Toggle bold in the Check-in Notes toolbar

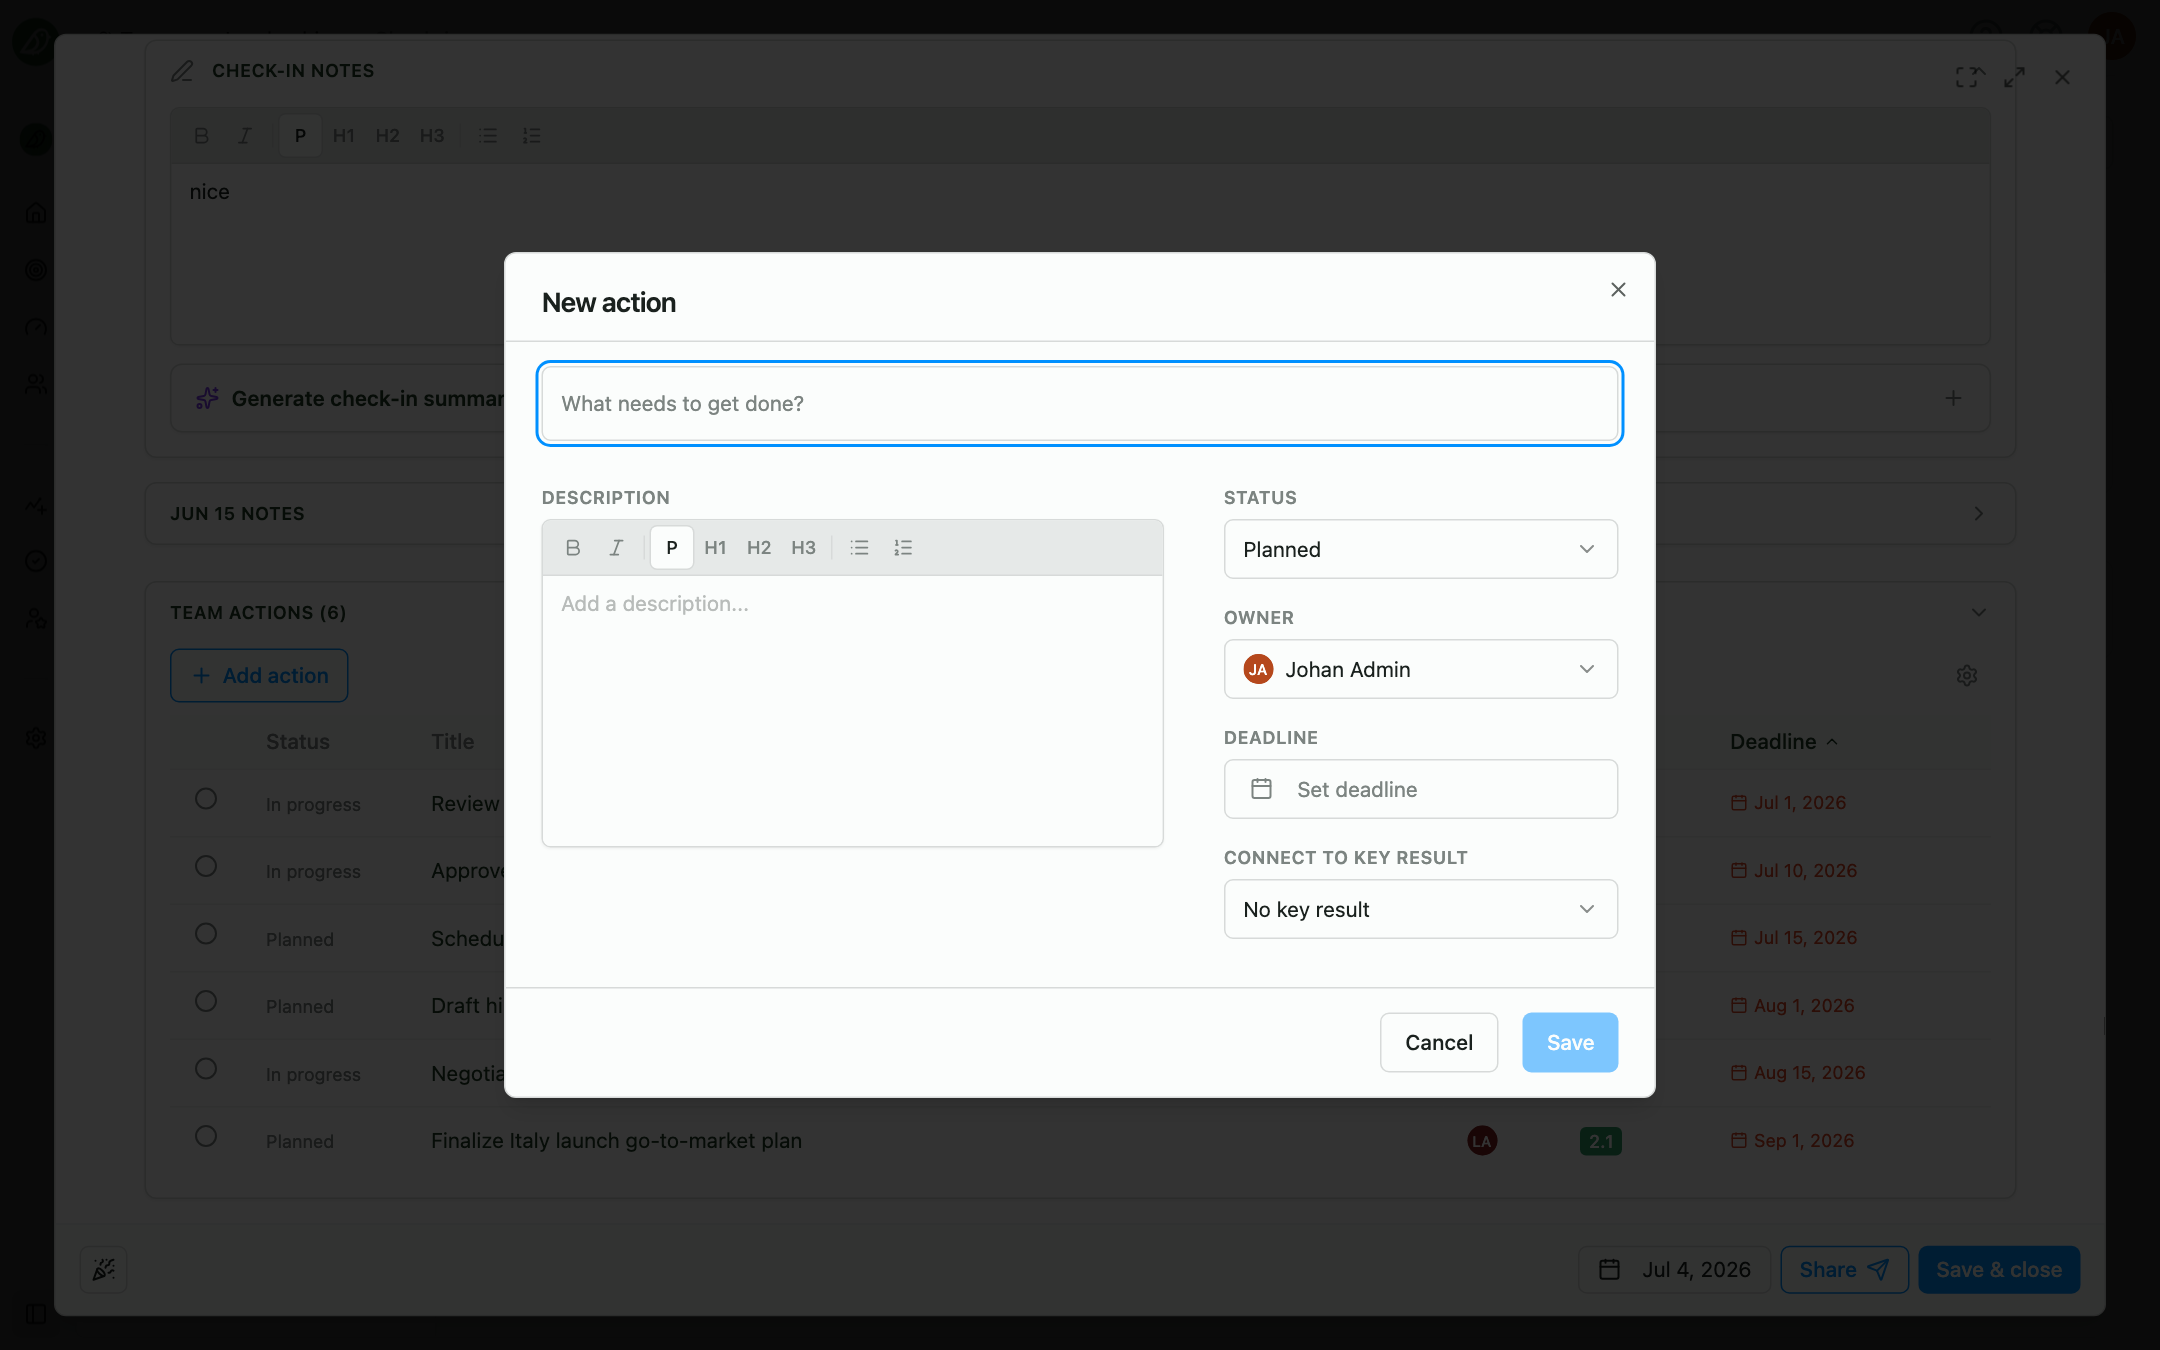pos(201,136)
